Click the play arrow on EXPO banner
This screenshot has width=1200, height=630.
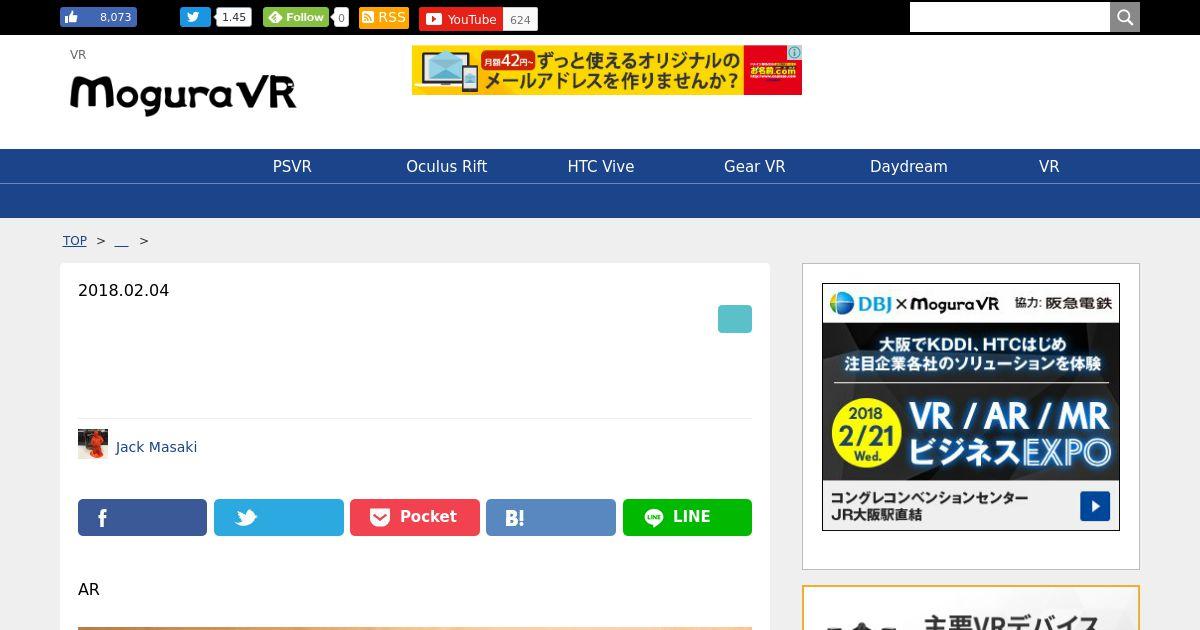point(1095,506)
